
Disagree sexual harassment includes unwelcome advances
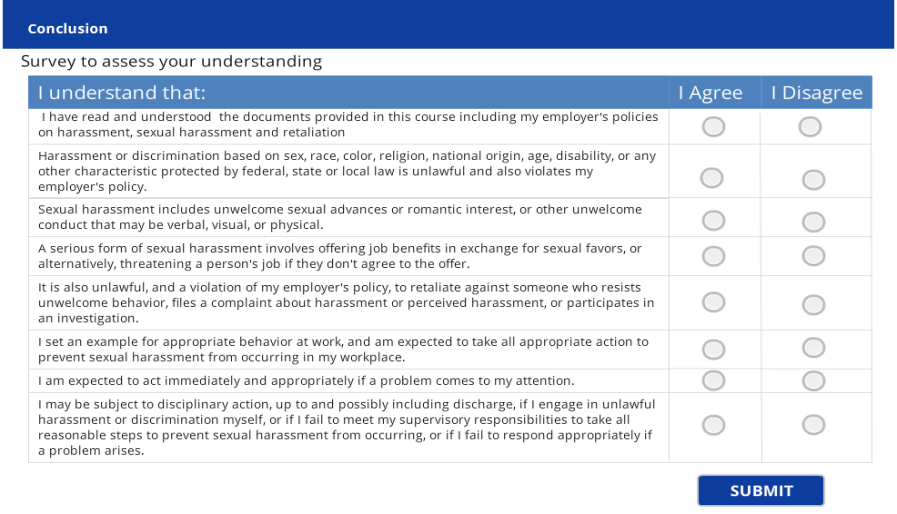813,222
